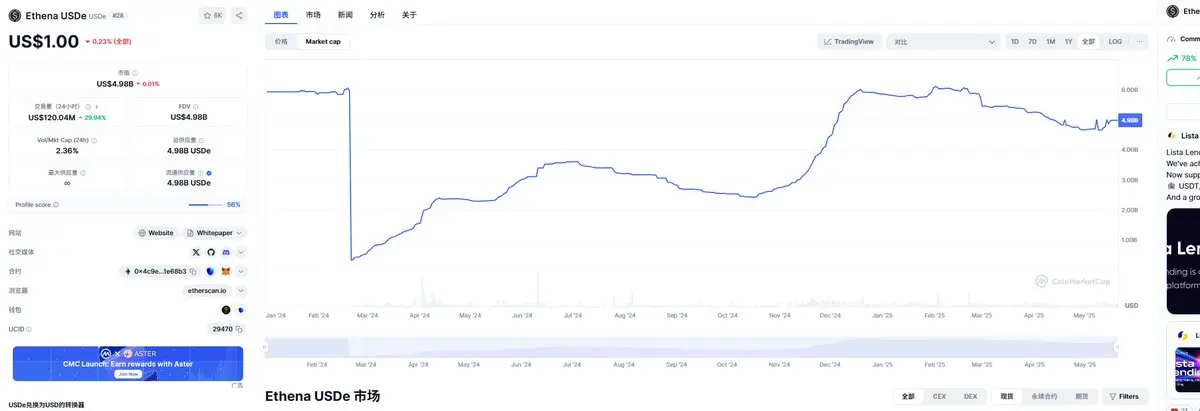This screenshot has height=411, width=1200.
Task: Expand more explorers next to etherscan.io
Action: click(241, 290)
